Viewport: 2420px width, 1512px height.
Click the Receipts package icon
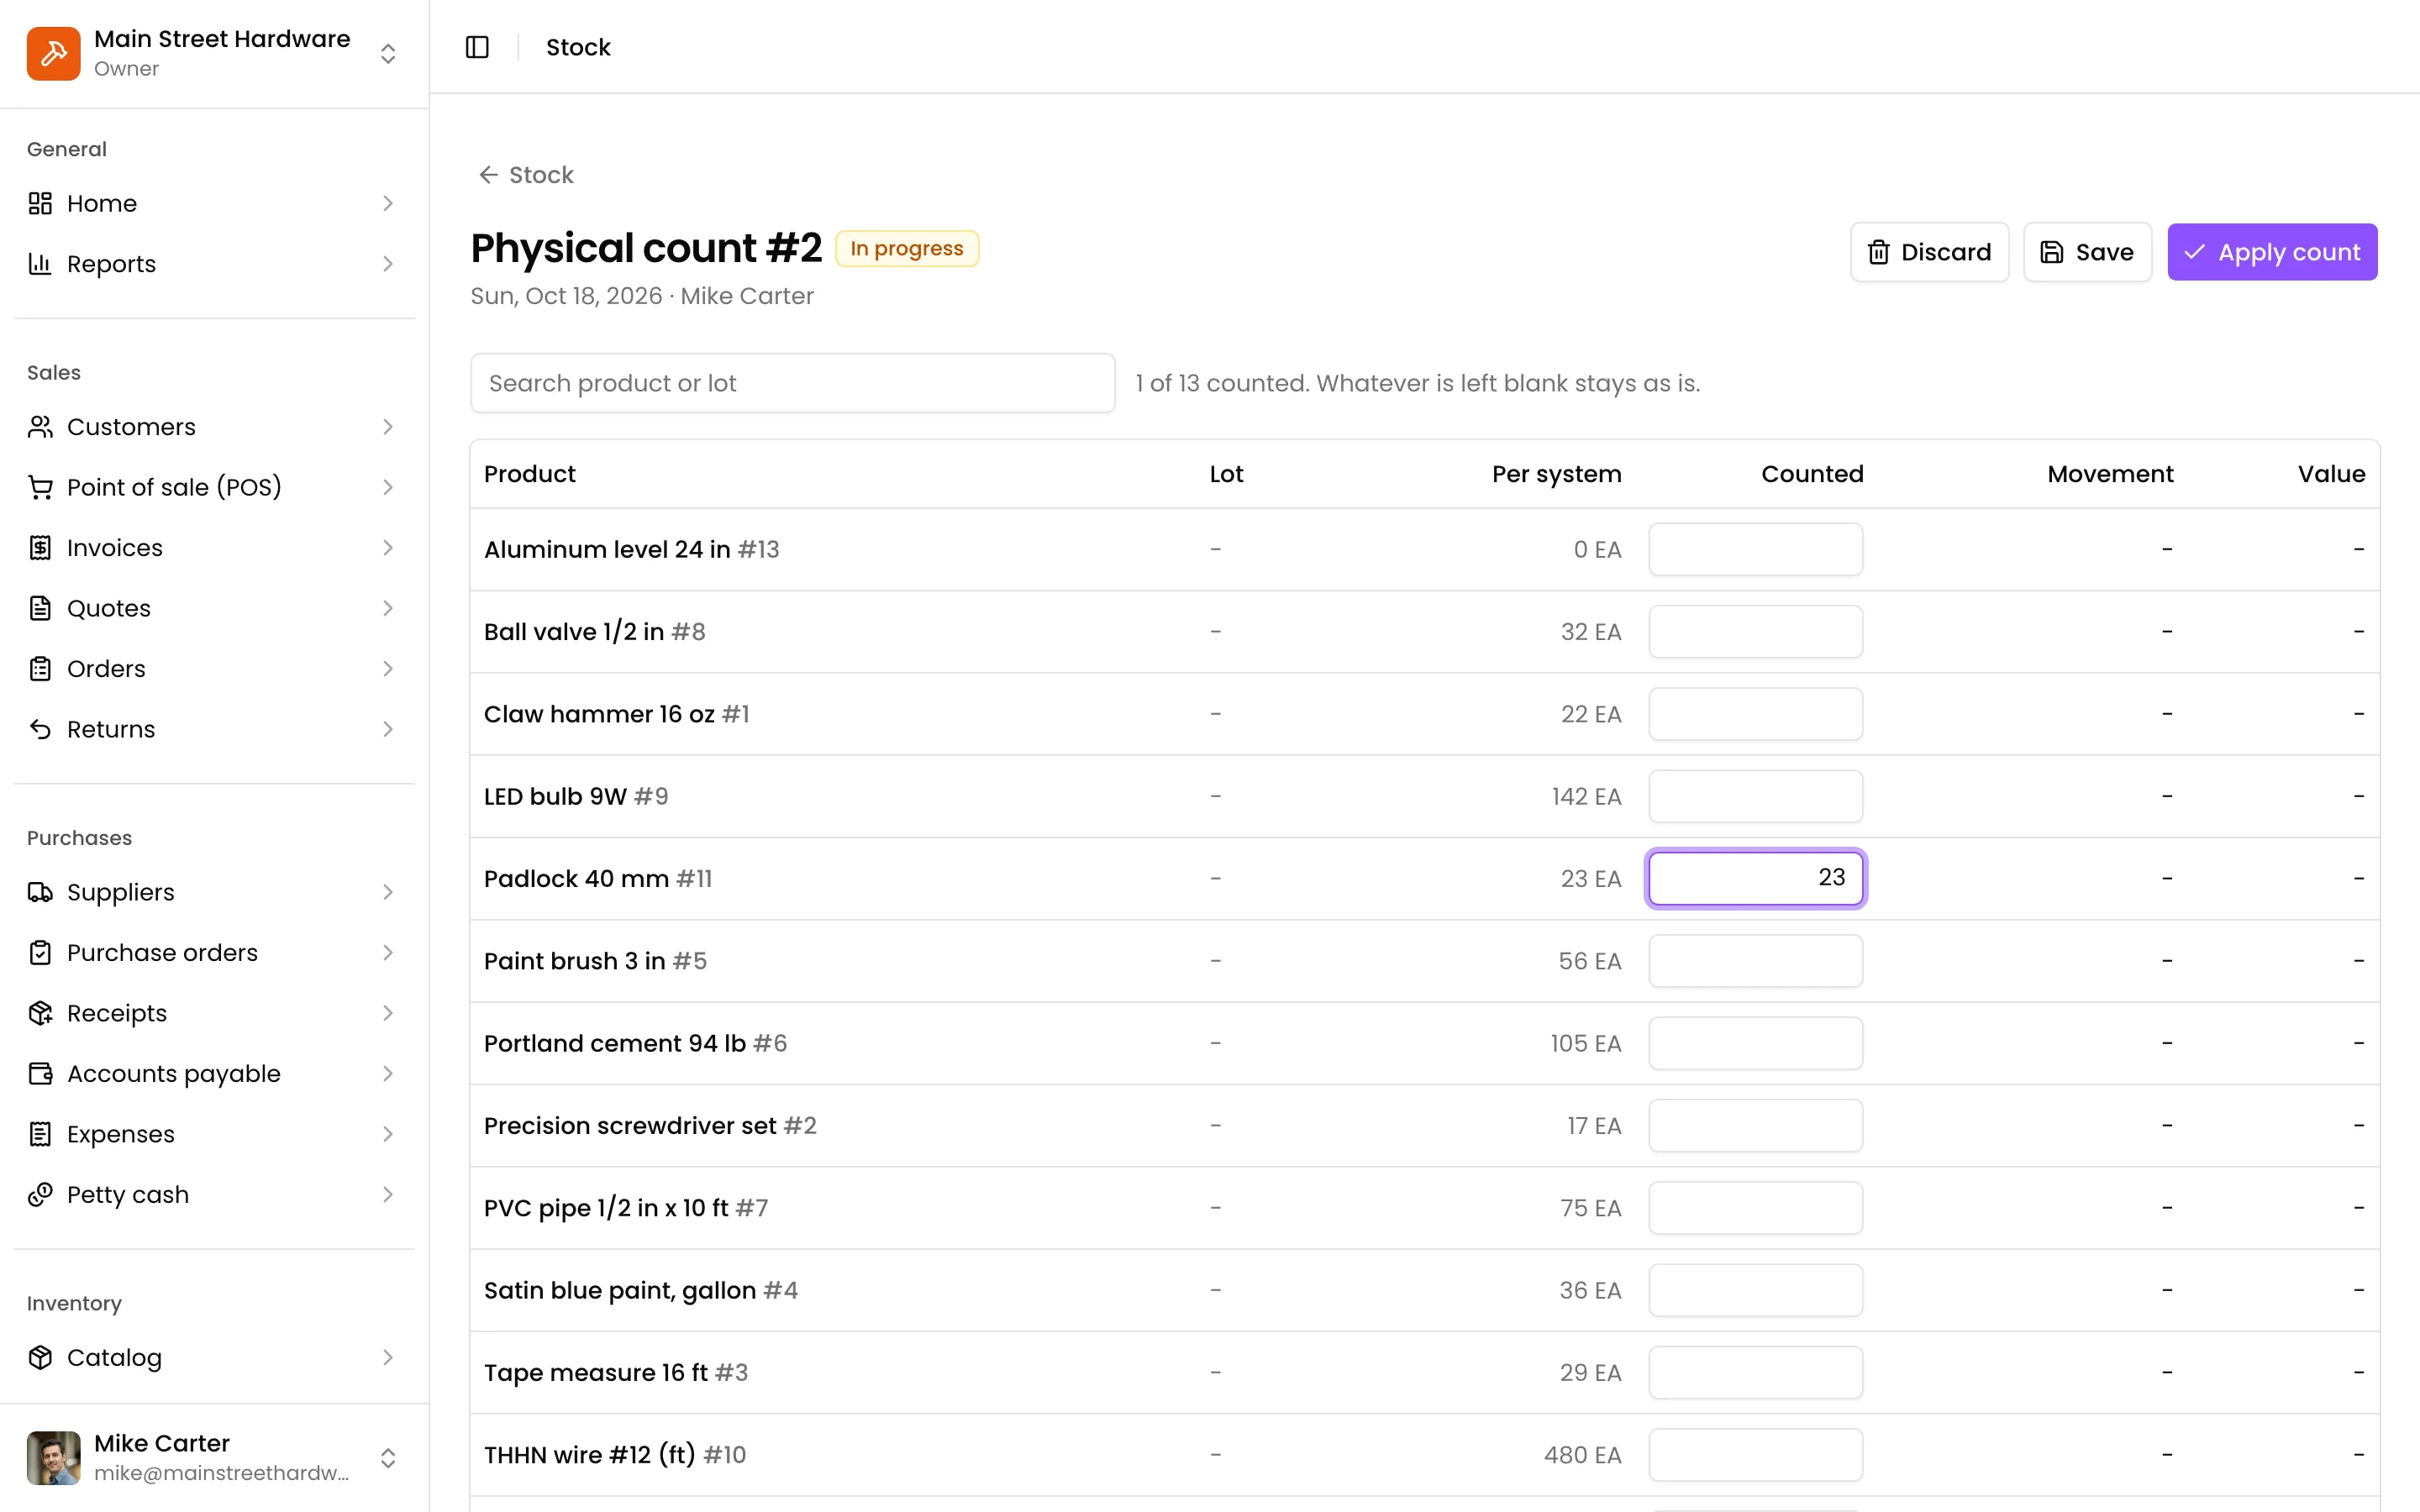40,1013
